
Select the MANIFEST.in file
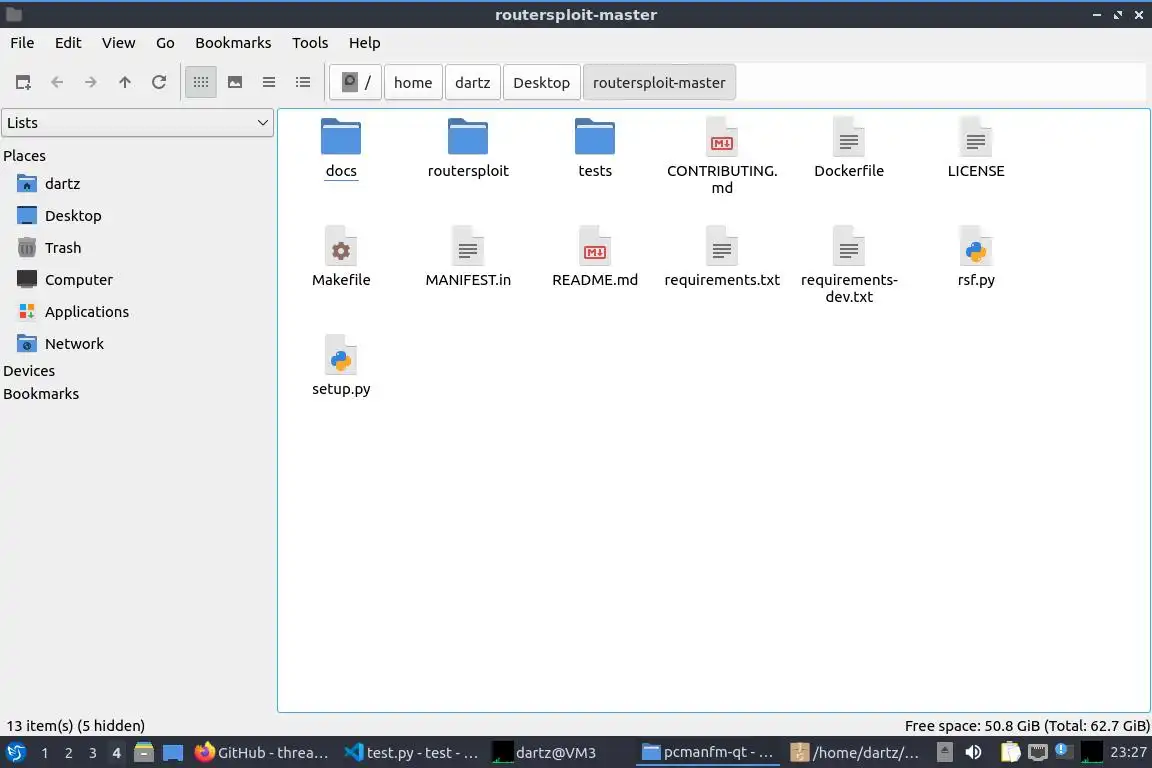pos(468,258)
